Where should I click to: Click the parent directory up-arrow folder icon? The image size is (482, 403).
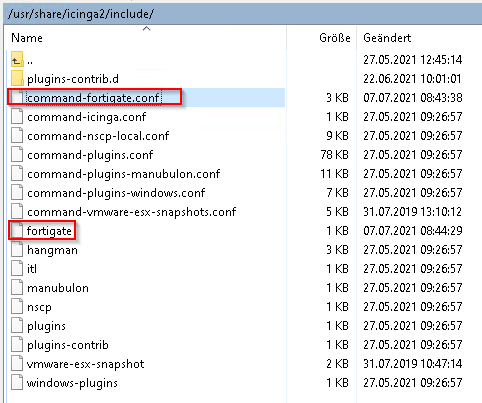click(17, 59)
